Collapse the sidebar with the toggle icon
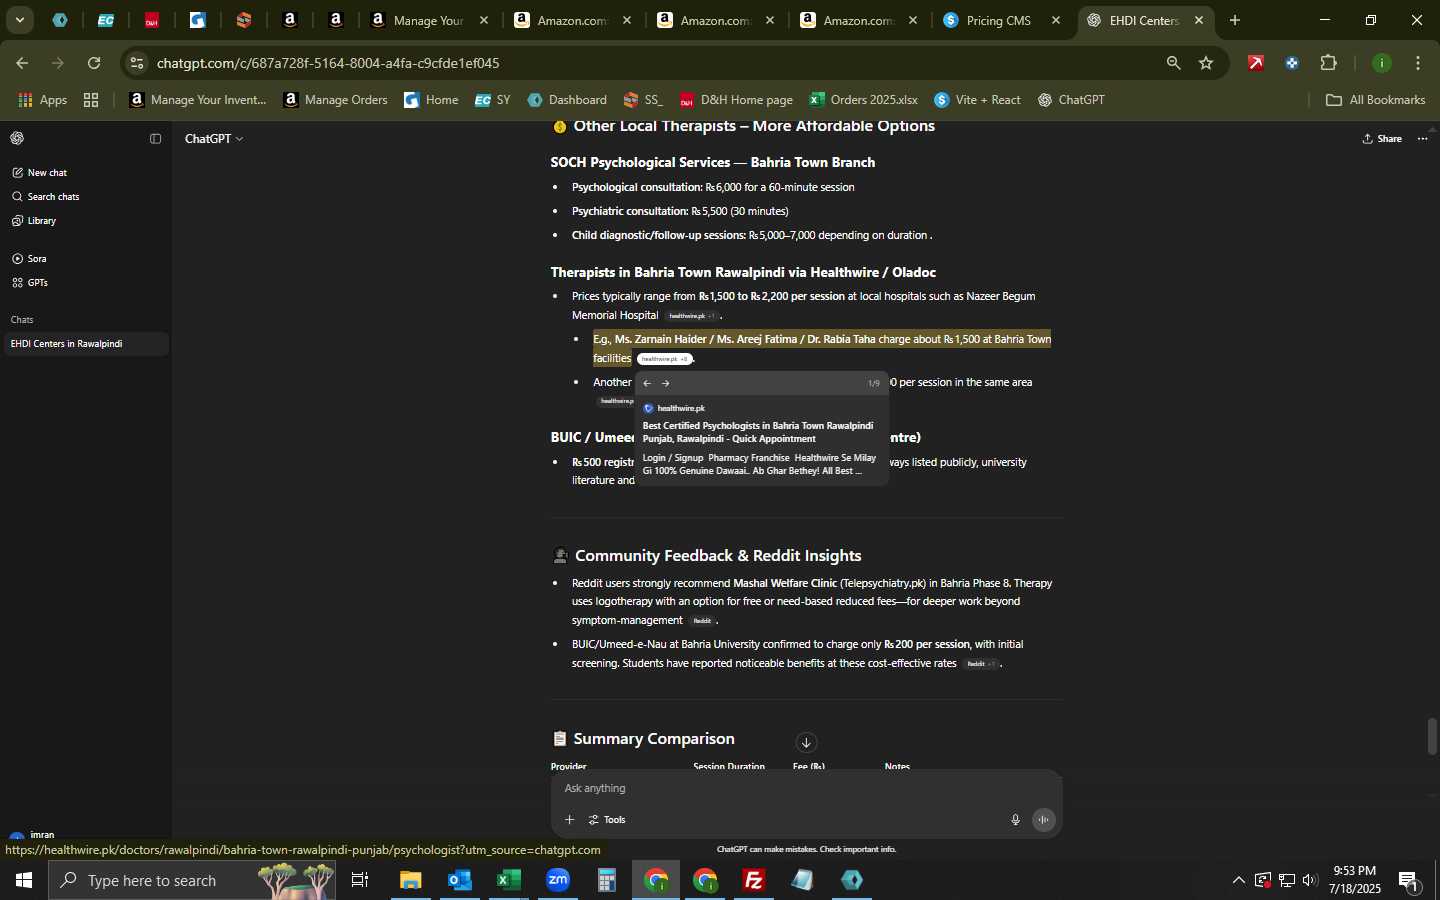This screenshot has width=1440, height=900. (x=155, y=139)
